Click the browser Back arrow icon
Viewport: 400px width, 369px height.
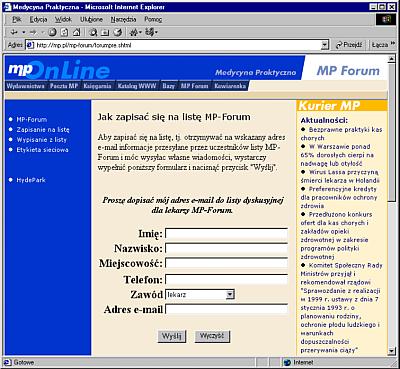13,32
